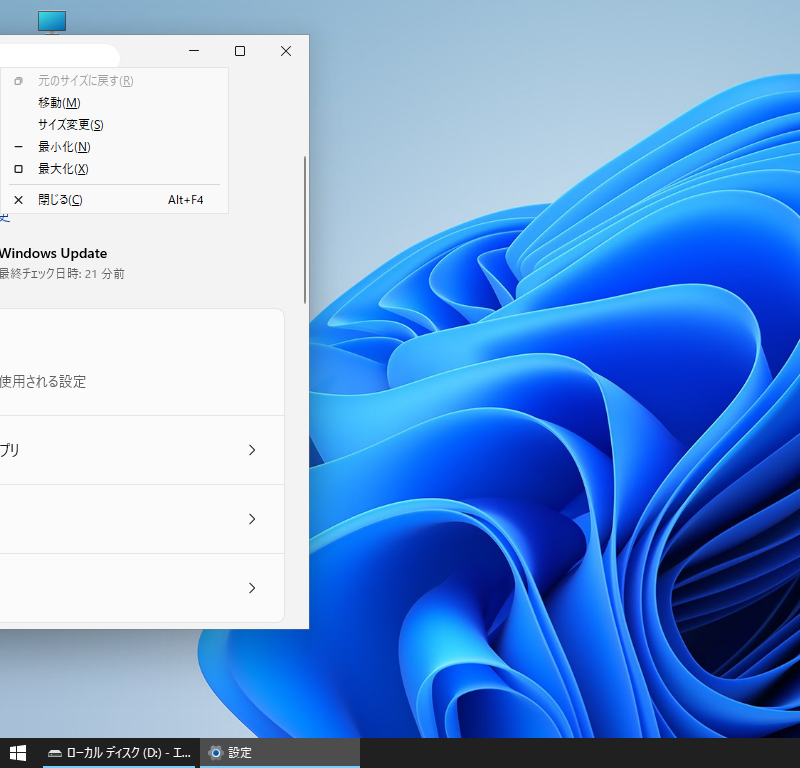Open the bottom-most chevron row in the card
This screenshot has width=800, height=768.
click(x=251, y=588)
